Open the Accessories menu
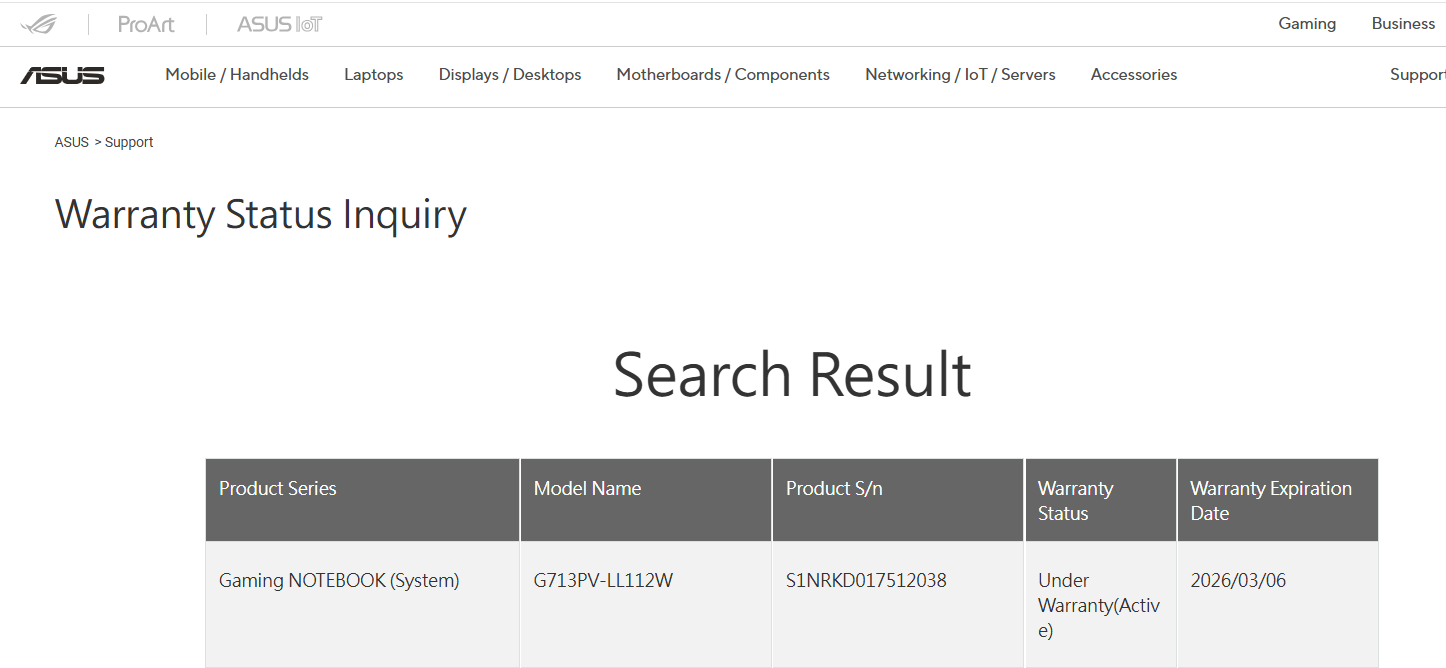The height and width of the screenshot is (668, 1446). pos(1134,75)
